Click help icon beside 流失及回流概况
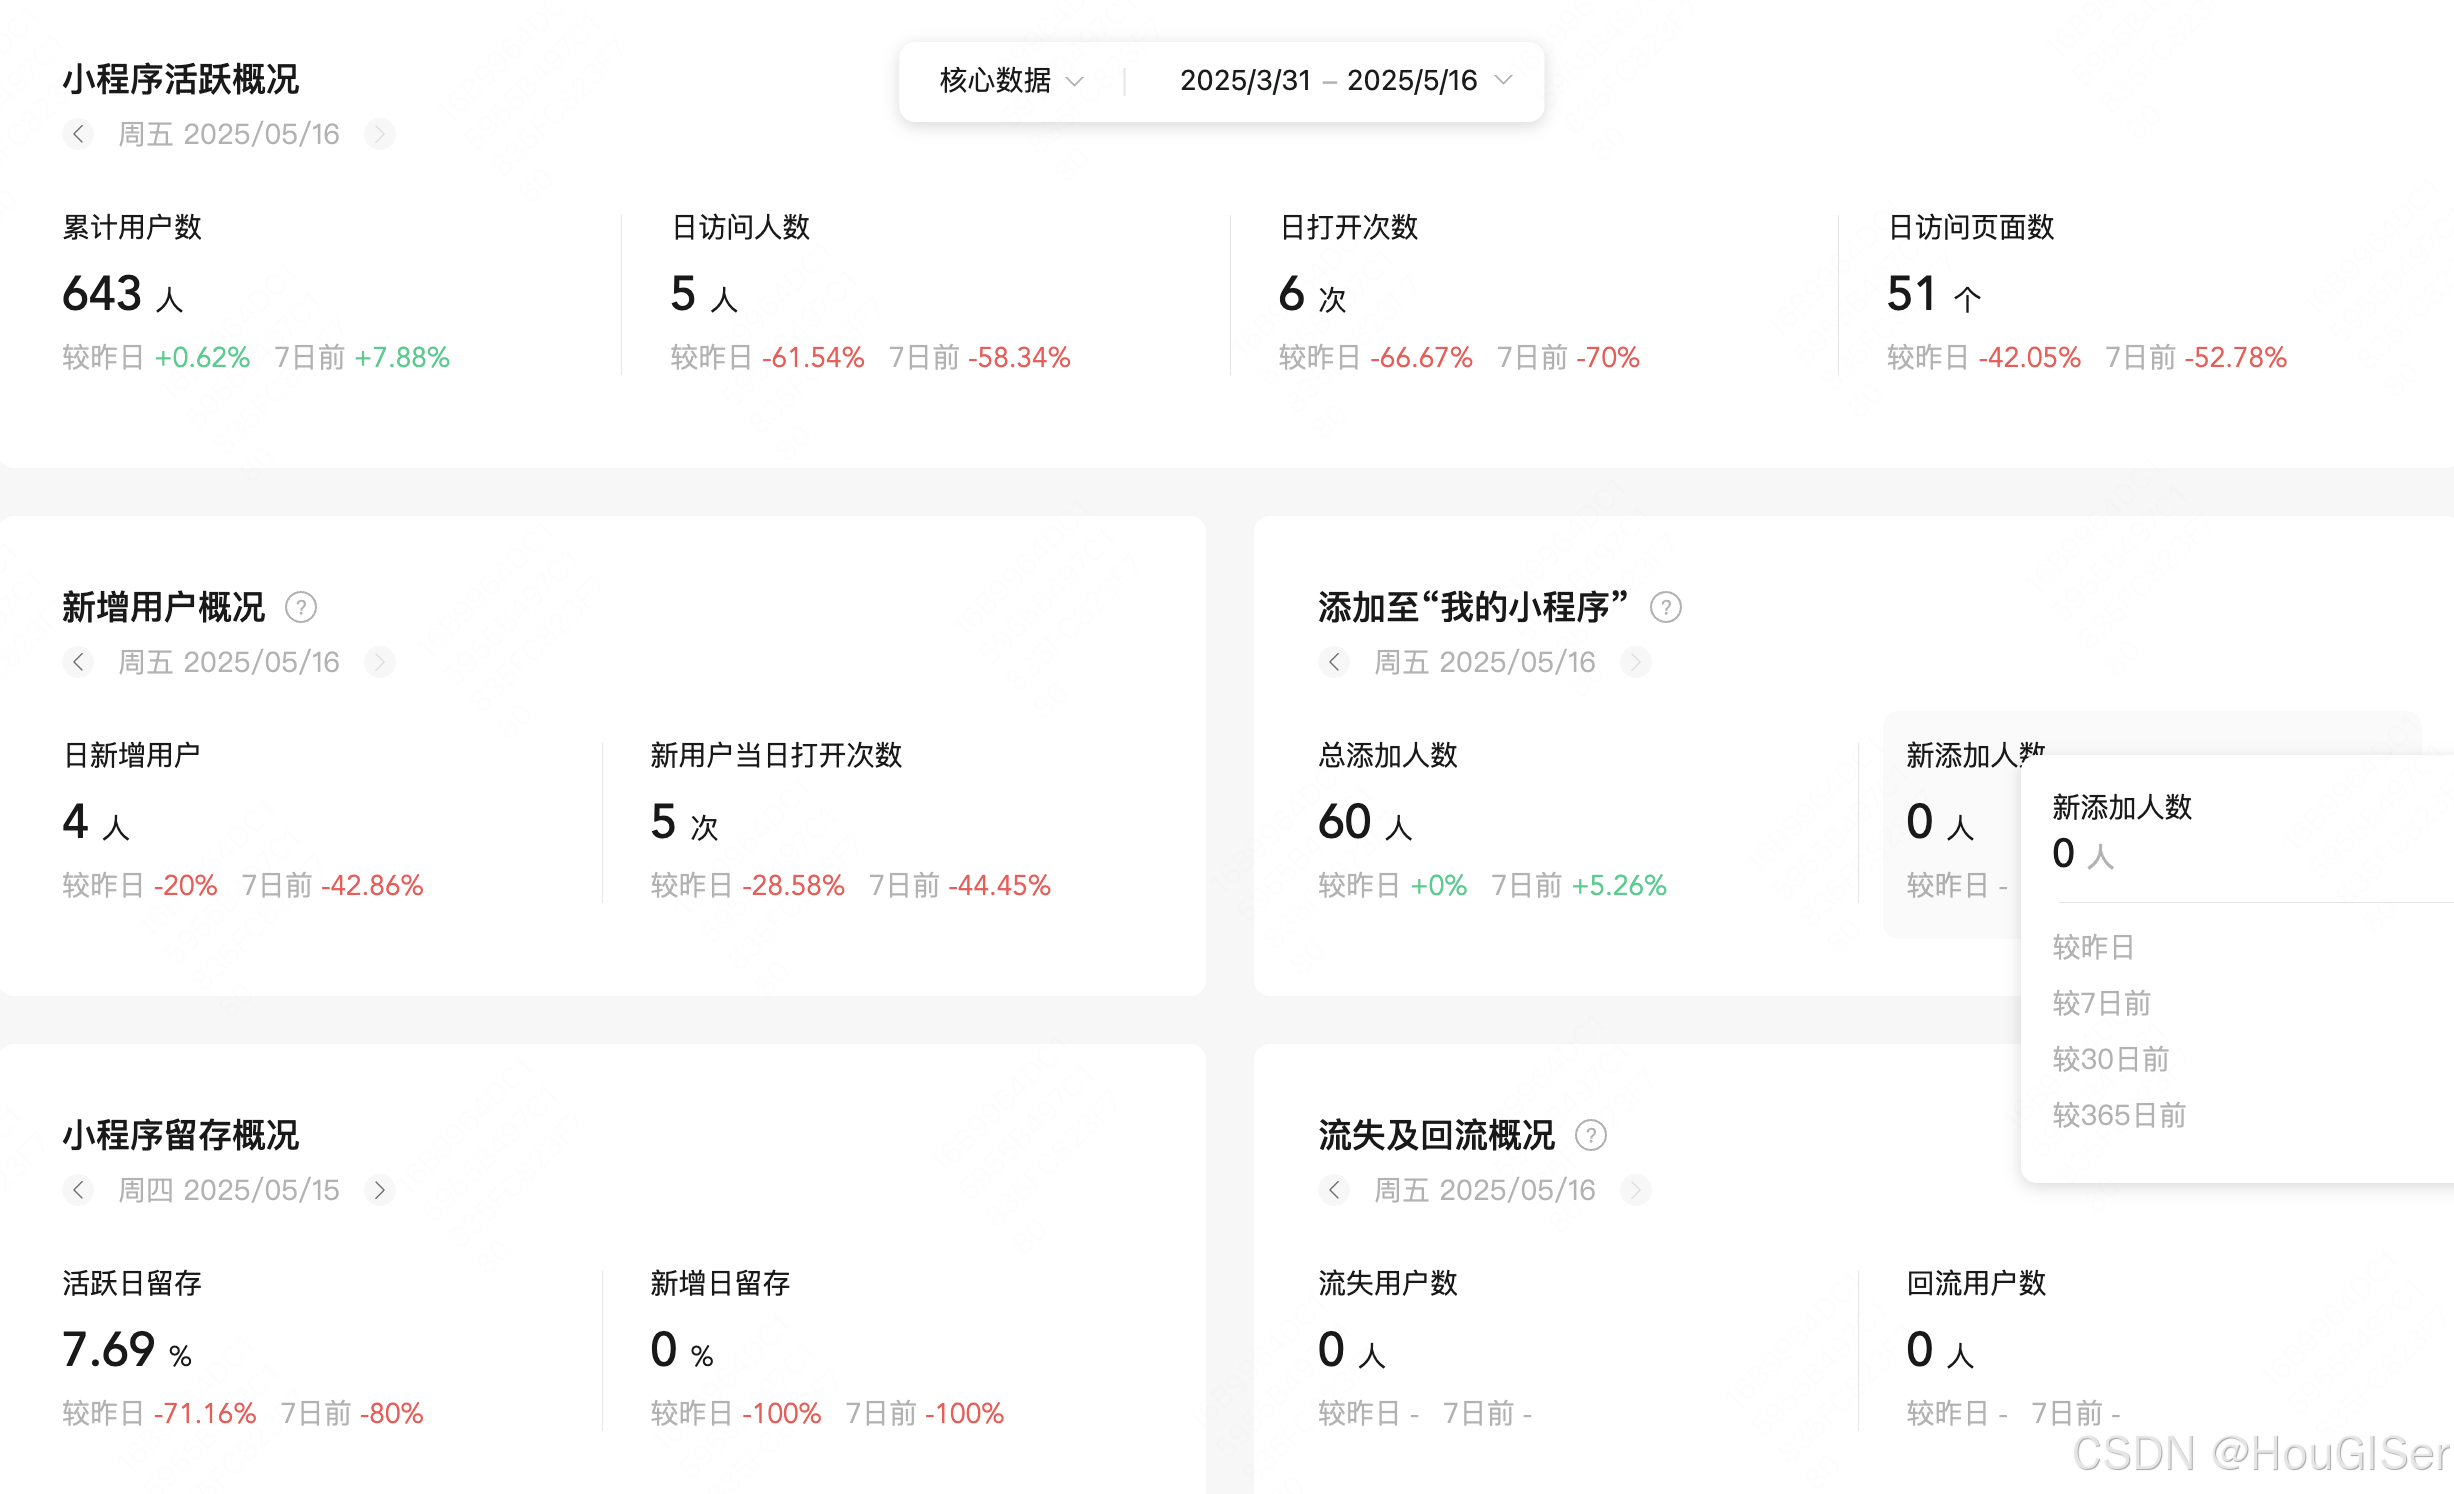Image resolution: width=2454 pixels, height=1494 pixels. [1590, 1135]
